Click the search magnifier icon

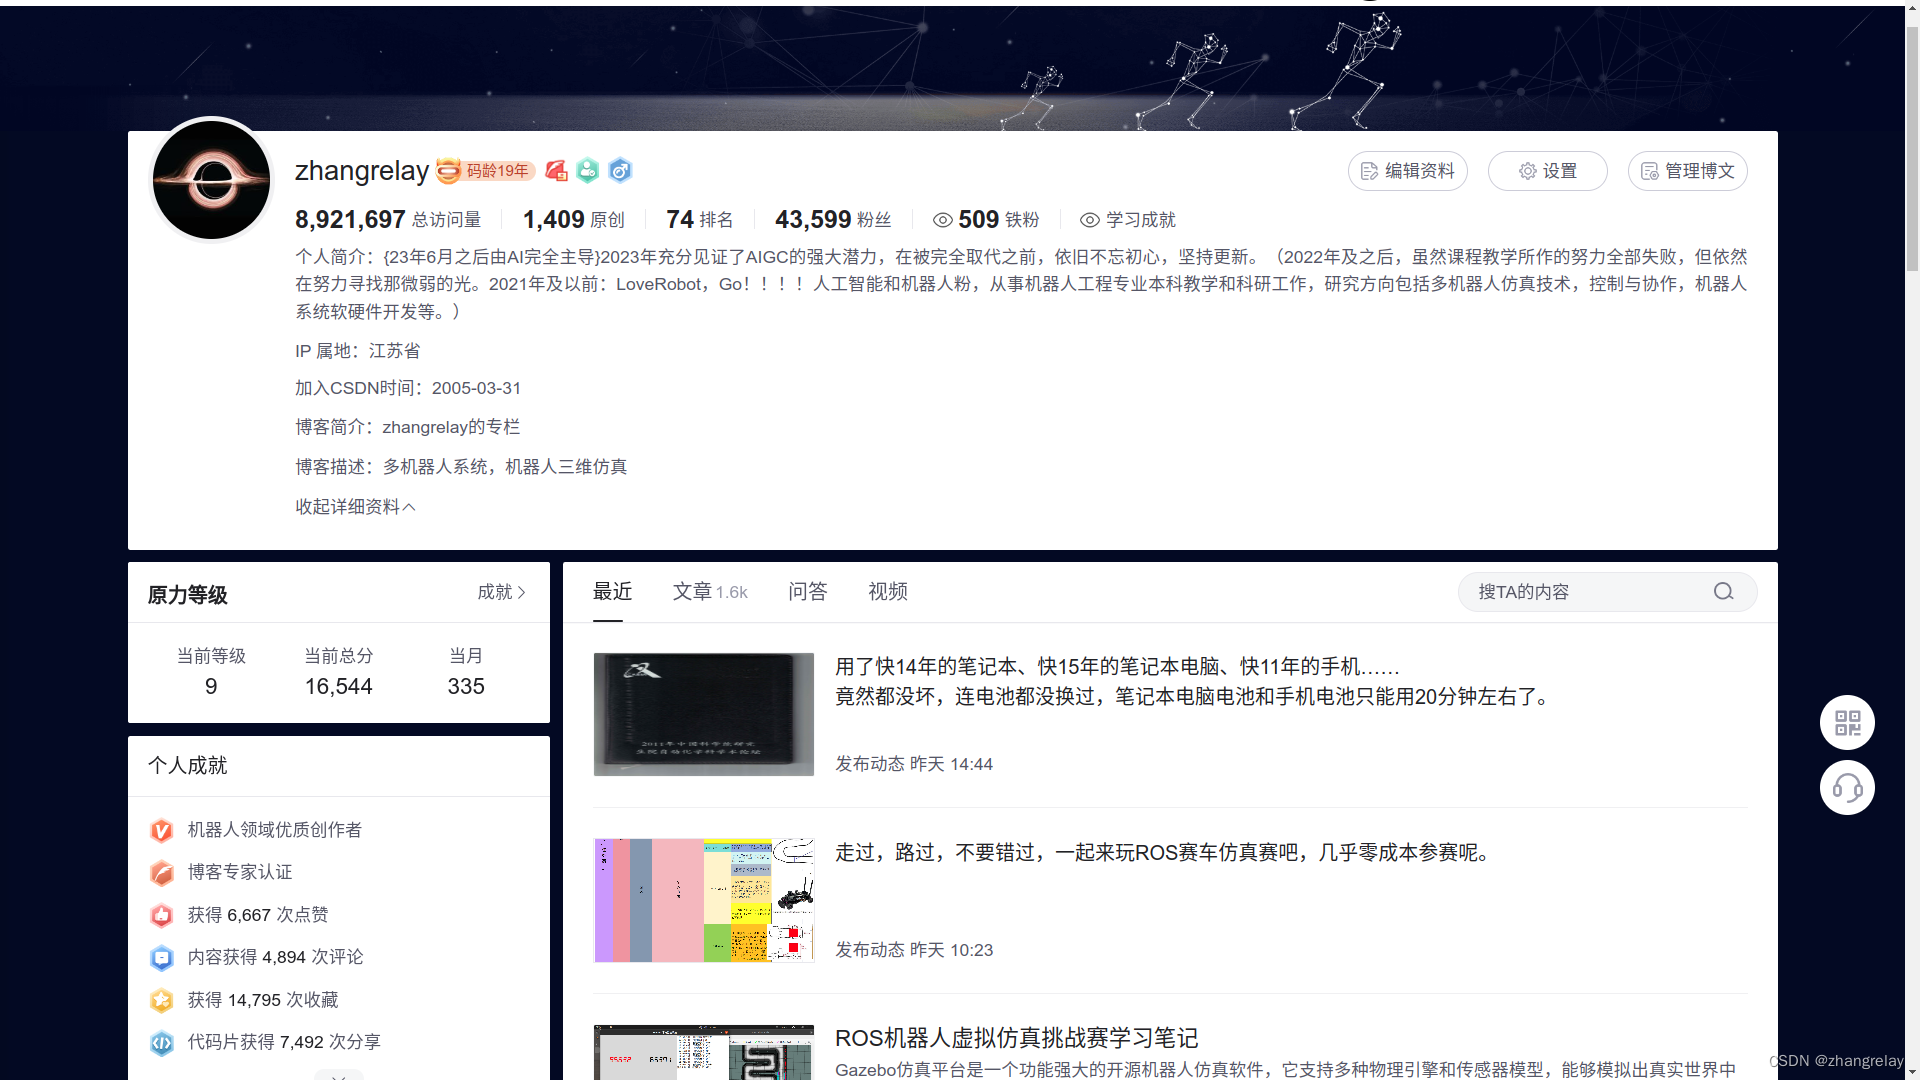(x=1723, y=592)
